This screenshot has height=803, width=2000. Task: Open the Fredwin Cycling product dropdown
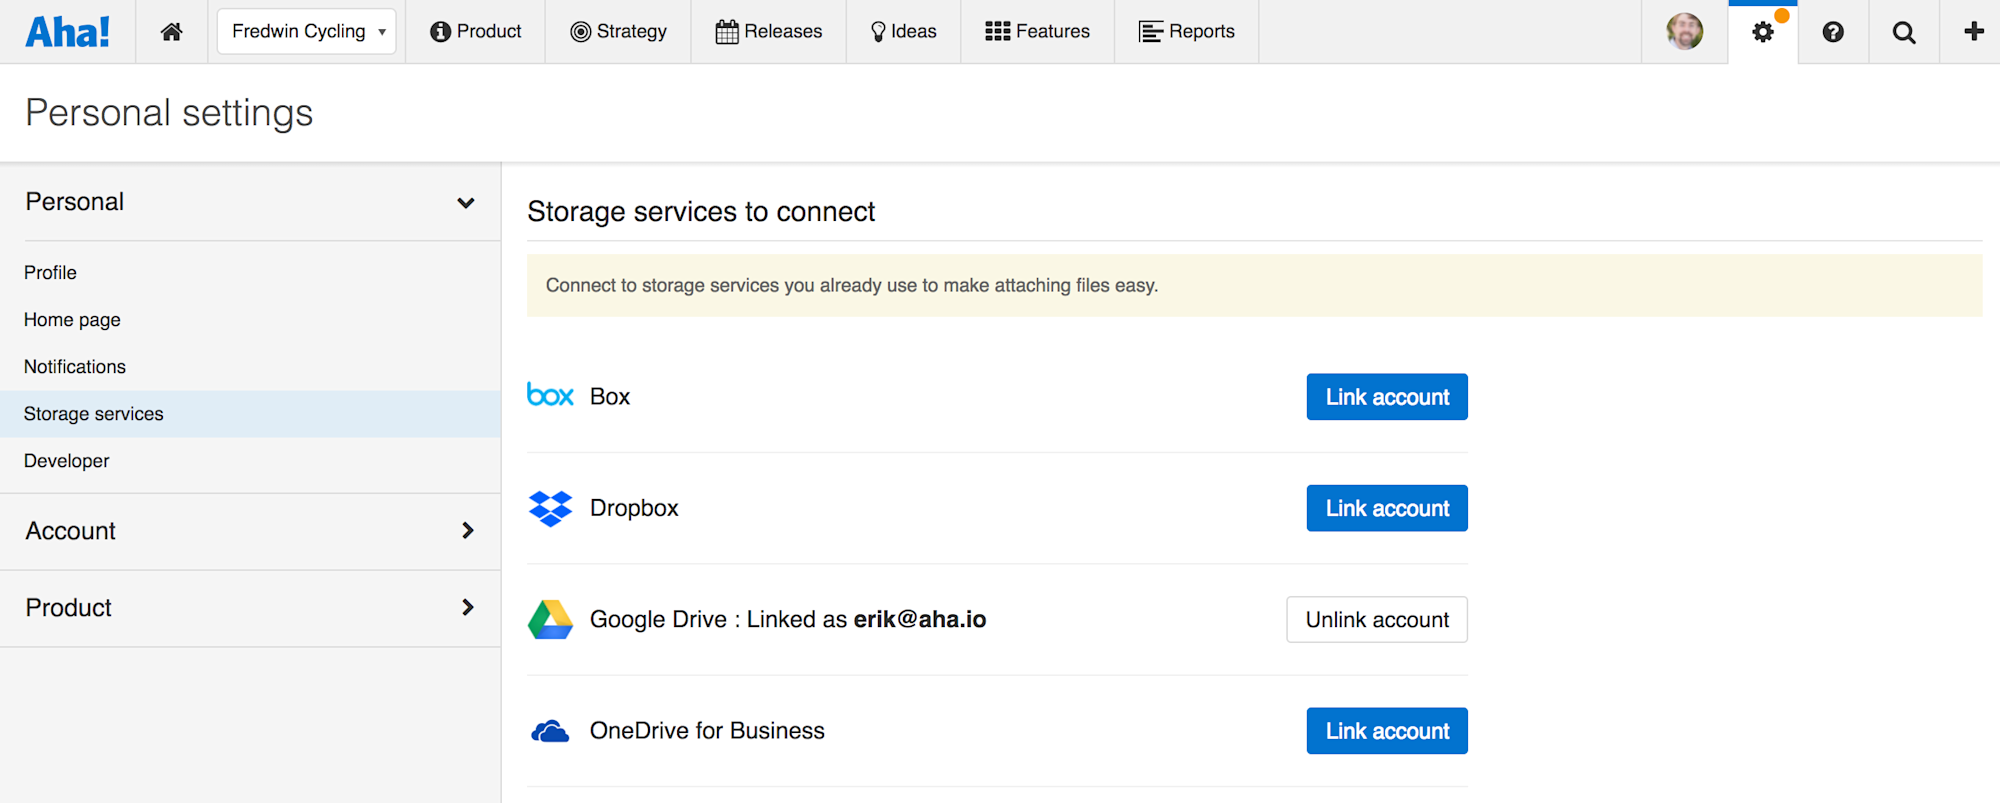307,32
